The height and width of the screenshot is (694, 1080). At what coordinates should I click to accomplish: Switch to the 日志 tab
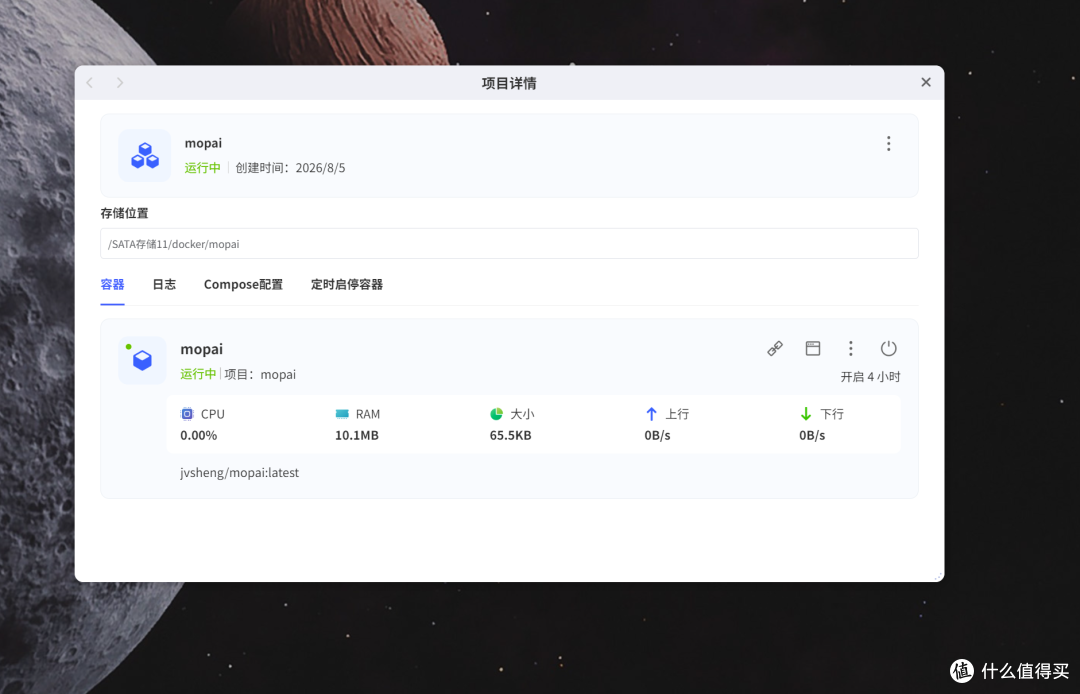164,284
